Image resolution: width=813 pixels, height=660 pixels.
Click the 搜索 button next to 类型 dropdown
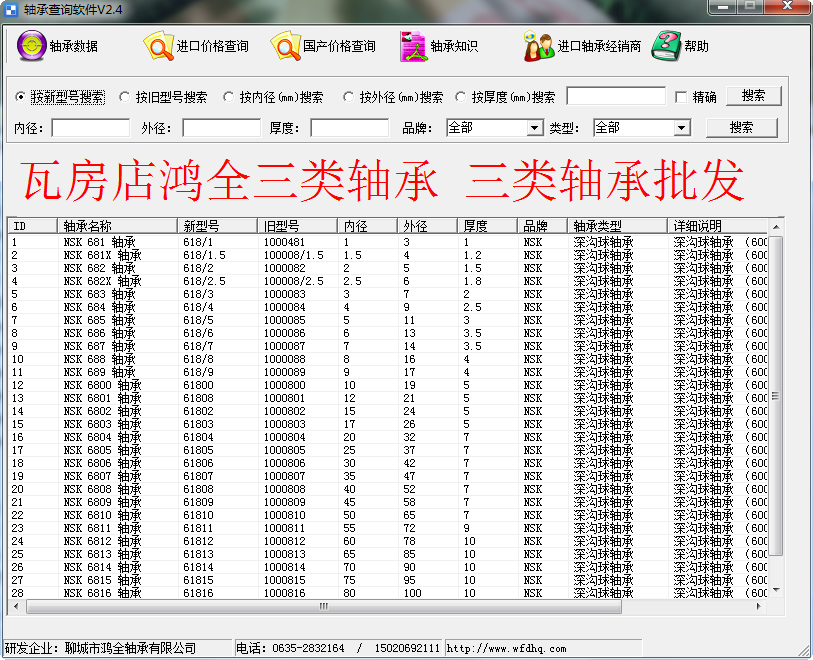tap(741, 128)
